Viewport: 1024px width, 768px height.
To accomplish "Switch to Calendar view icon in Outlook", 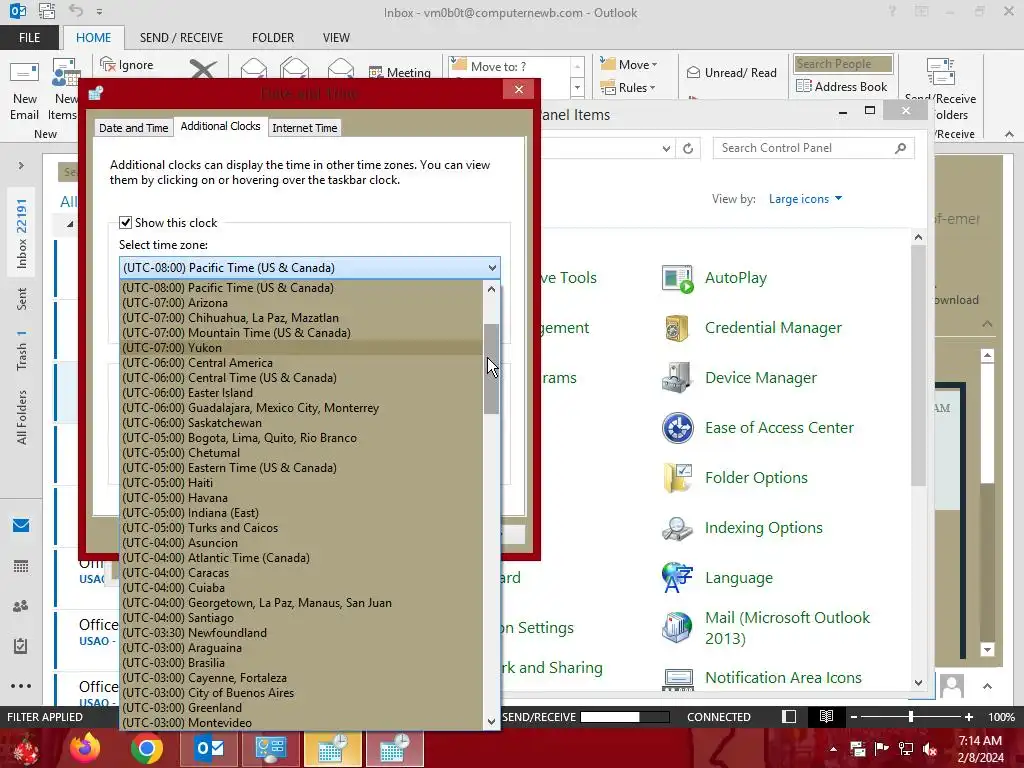I will click(21, 566).
